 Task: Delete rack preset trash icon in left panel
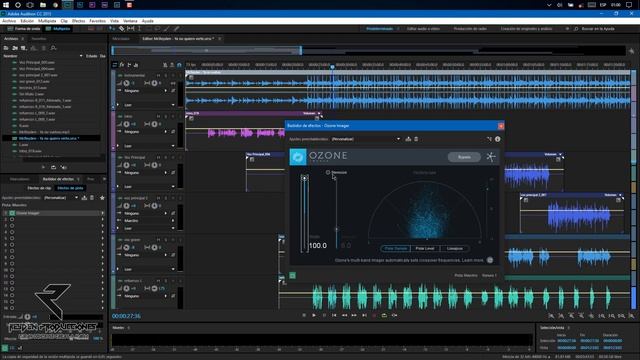tap(92, 198)
